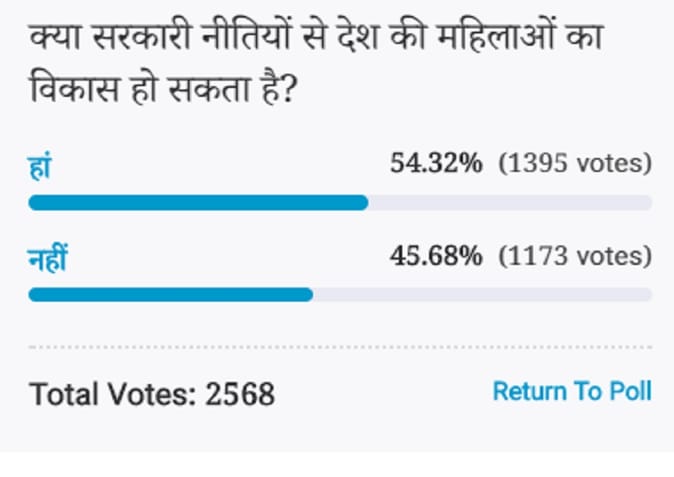Click the word सरकारी in the question

point(141,34)
